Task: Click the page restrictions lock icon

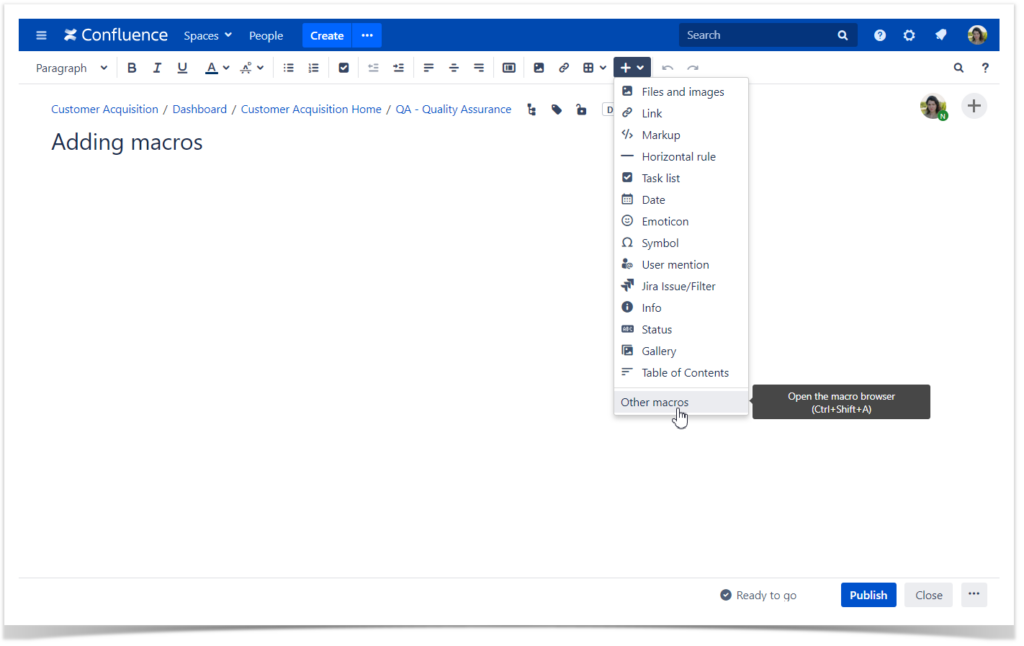Action: tap(582, 109)
